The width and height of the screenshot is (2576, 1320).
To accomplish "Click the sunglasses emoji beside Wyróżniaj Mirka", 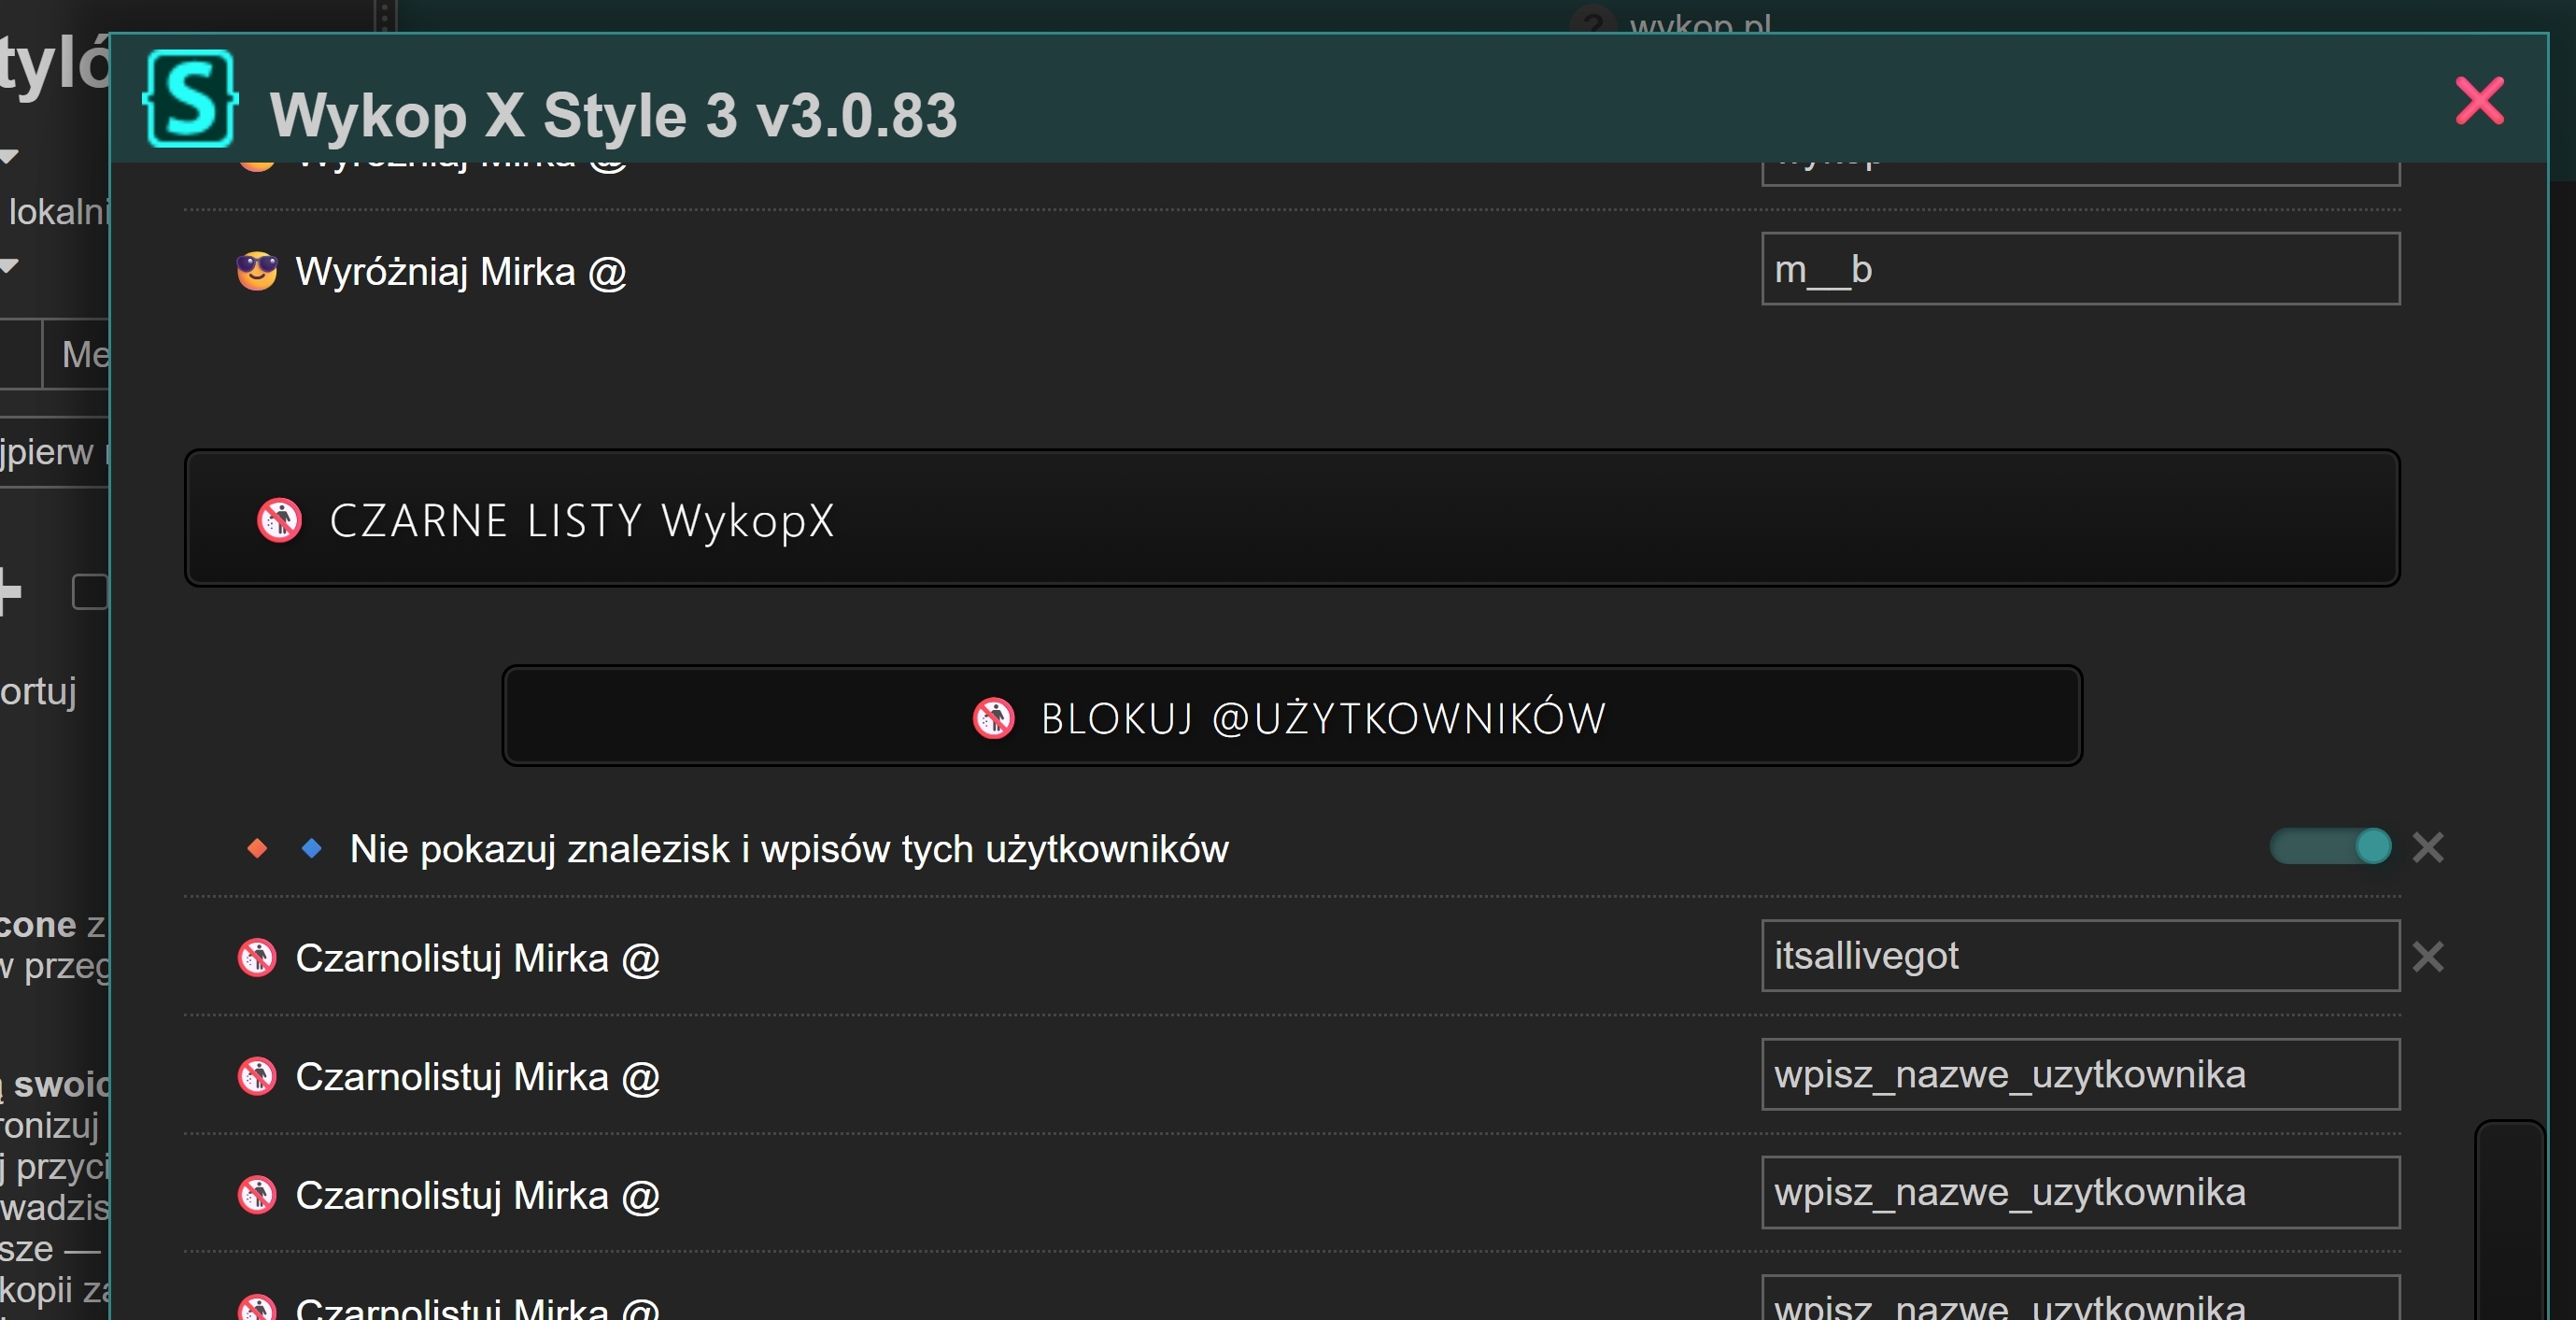I will click(x=257, y=271).
